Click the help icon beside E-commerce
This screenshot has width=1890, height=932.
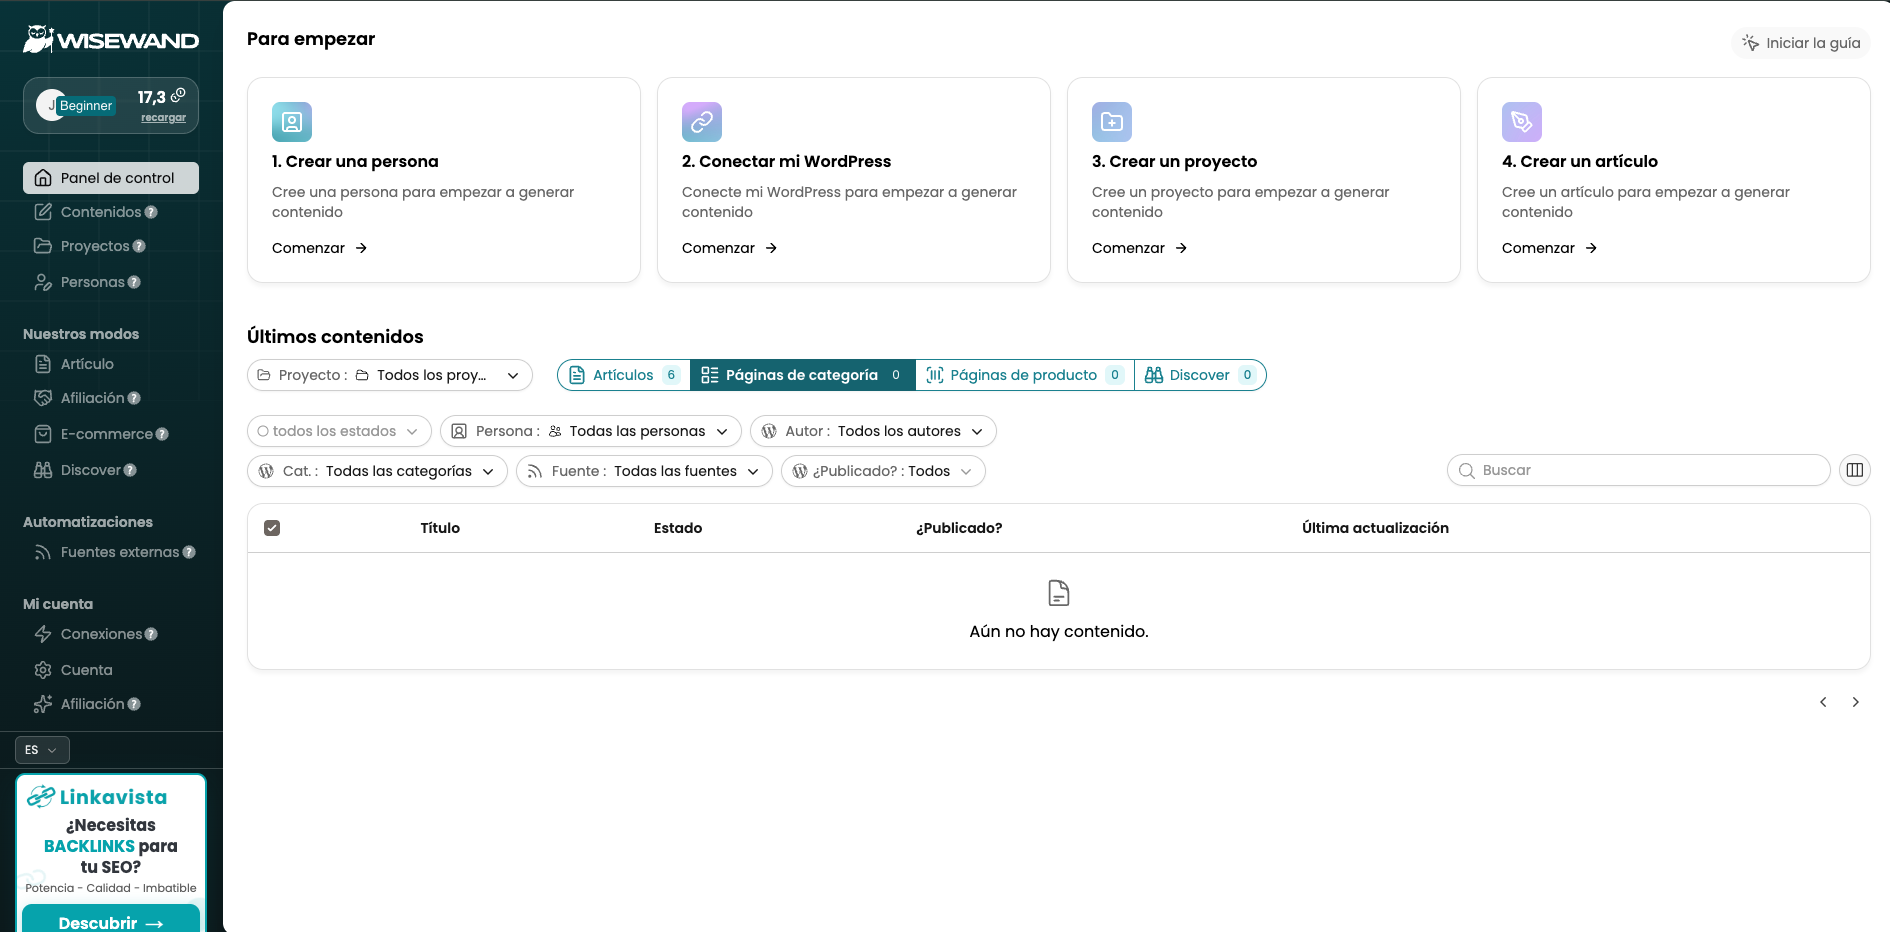click(x=162, y=434)
